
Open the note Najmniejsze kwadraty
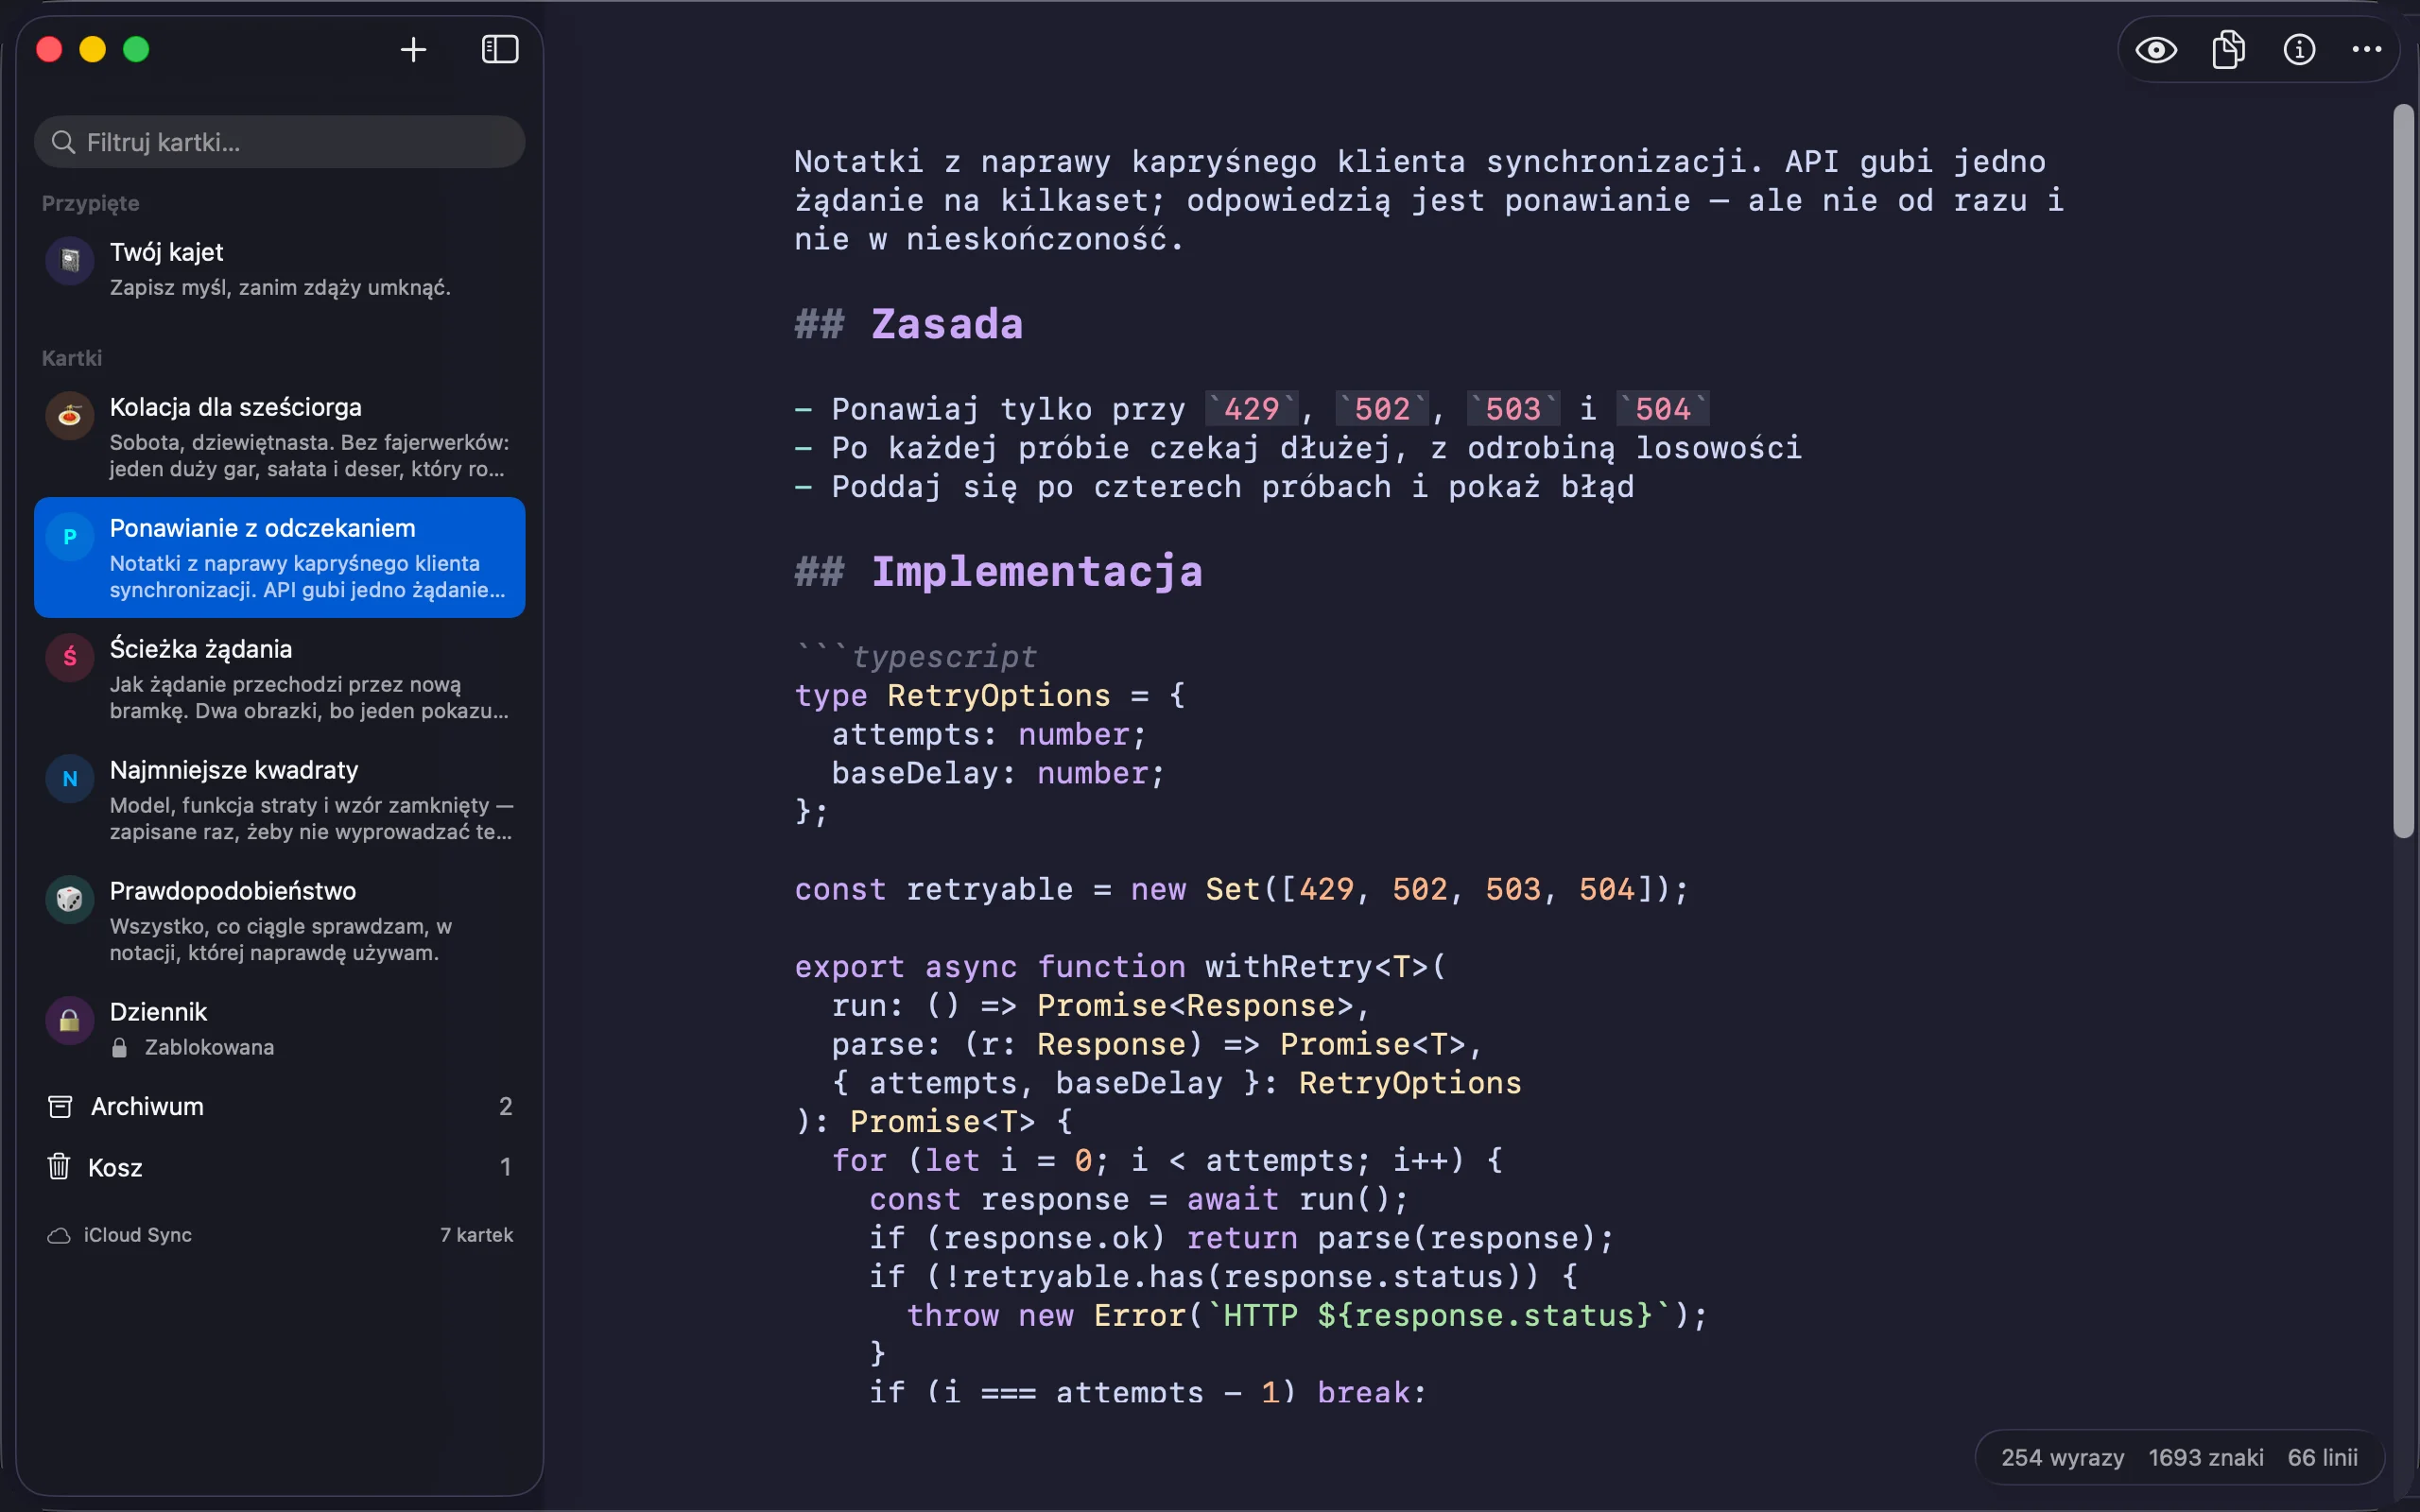(279, 800)
